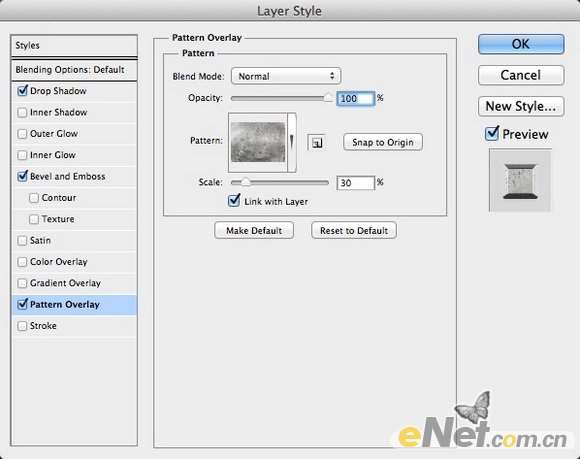The width and height of the screenshot is (580, 459).
Task: Click the pattern texture thumbnail swatch
Action: point(258,142)
